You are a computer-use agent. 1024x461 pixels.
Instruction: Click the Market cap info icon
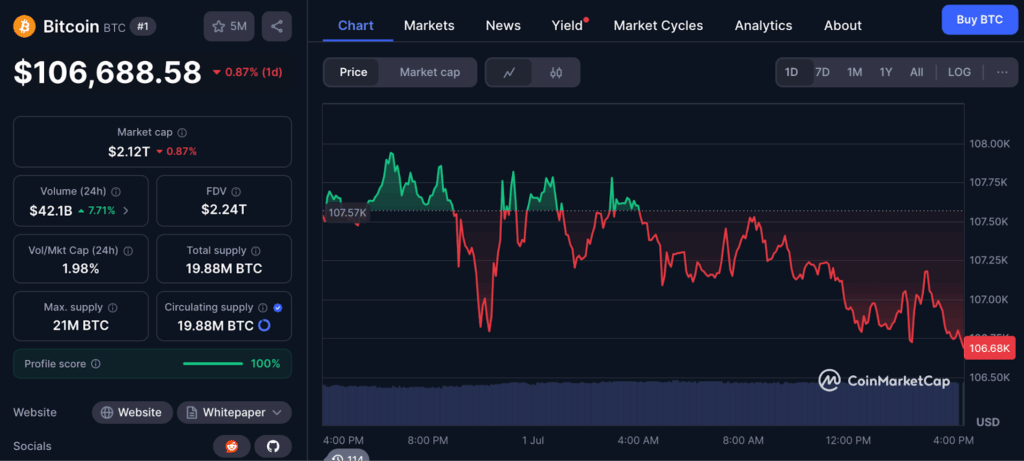[x=182, y=132]
